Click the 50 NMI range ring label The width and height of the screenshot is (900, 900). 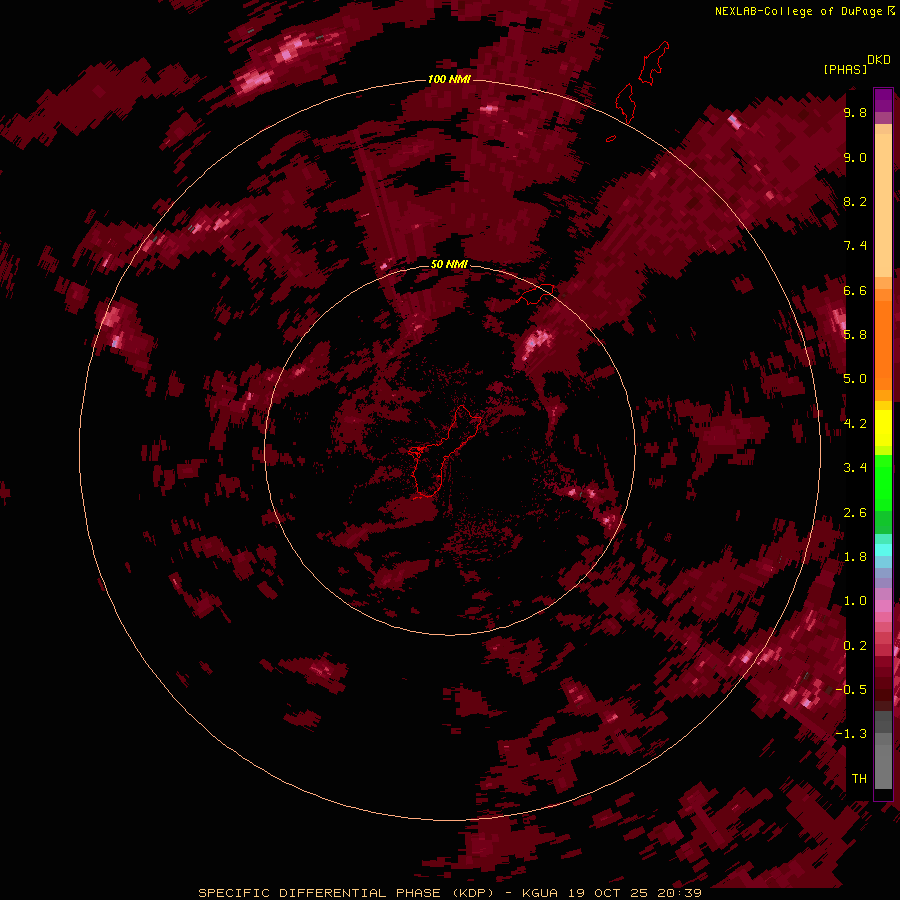coord(449,264)
